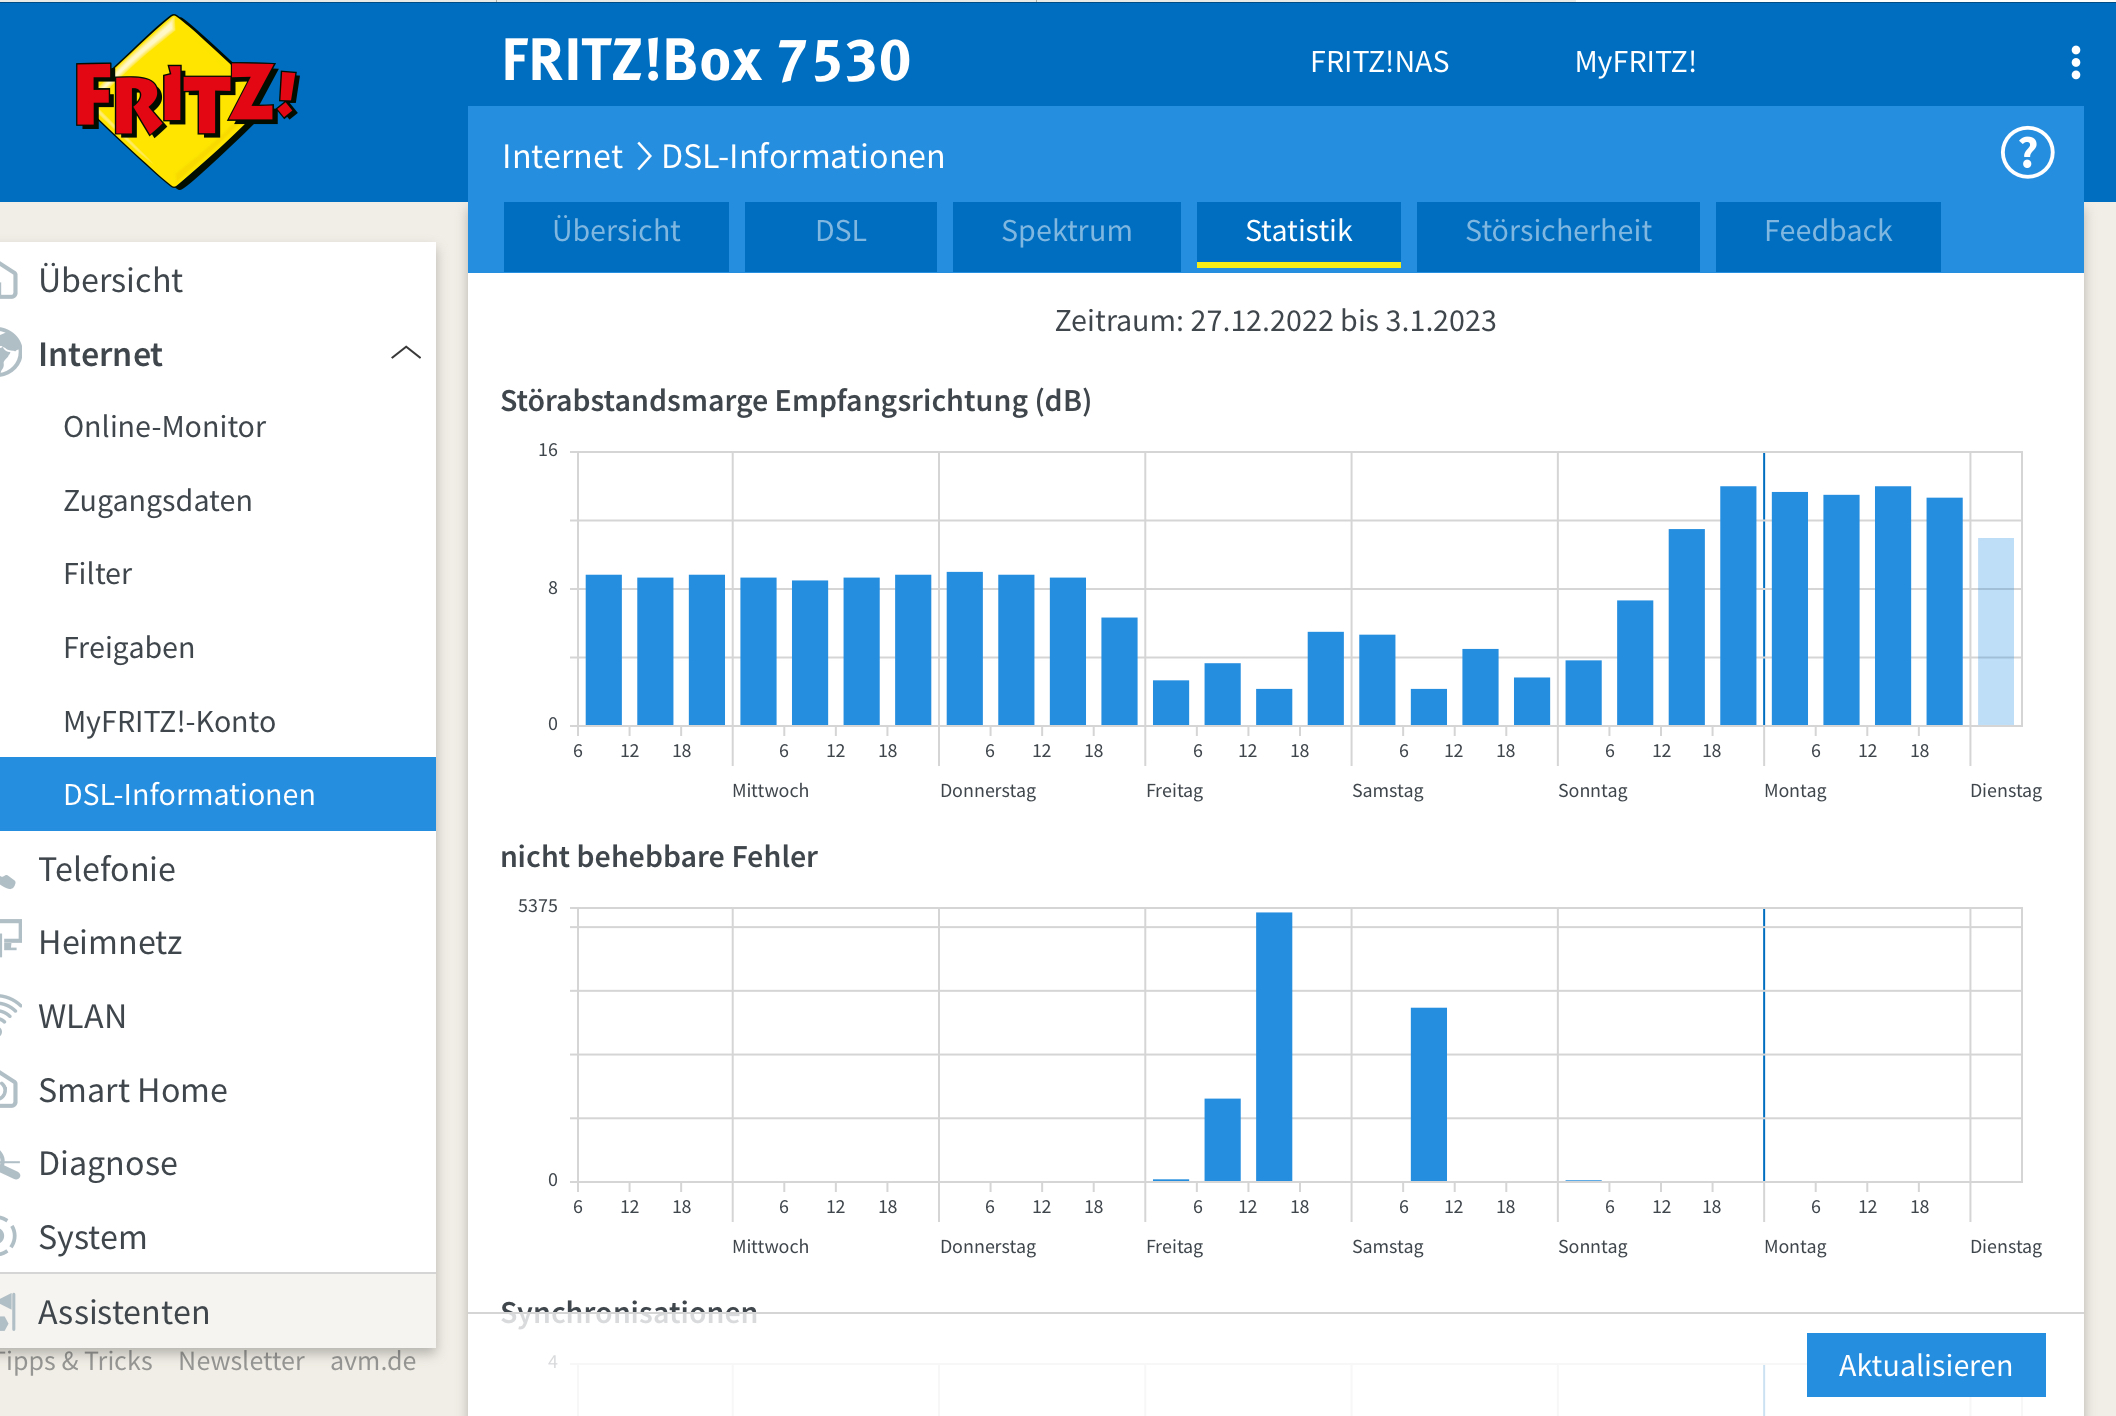Open the Newsletter footer link
Image resolution: width=2116 pixels, height=1416 pixels.
pyautogui.click(x=241, y=1361)
